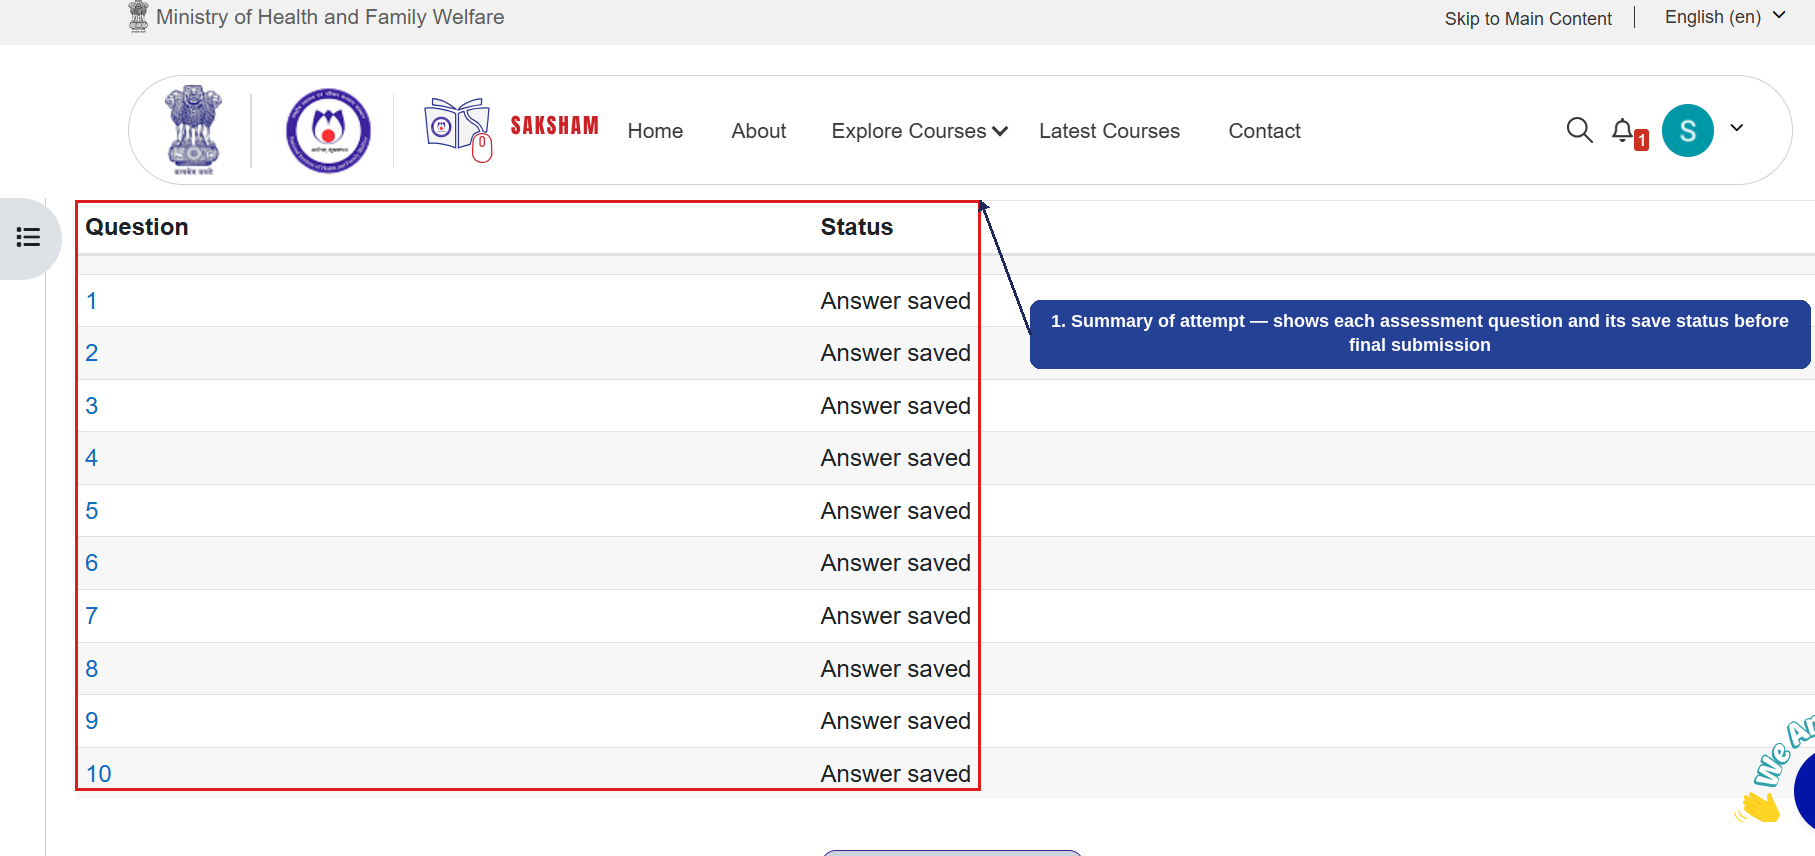Click the Skip to Main Content link
1815x856 pixels.
point(1528,19)
